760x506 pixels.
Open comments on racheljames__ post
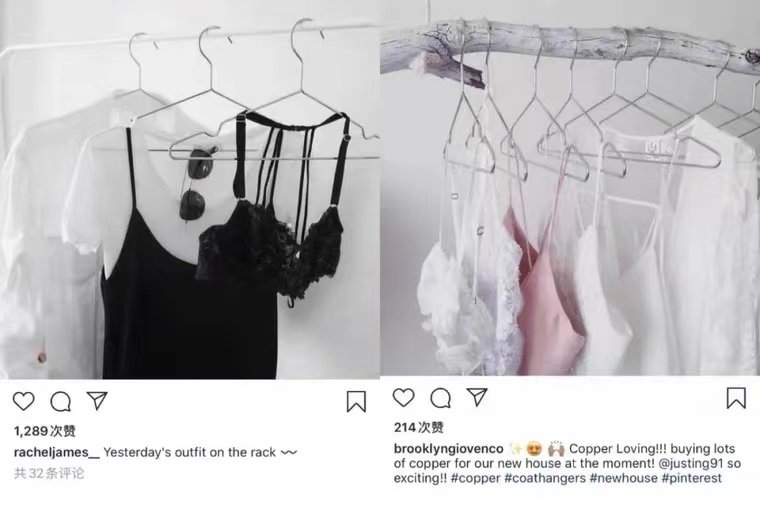coord(61,402)
